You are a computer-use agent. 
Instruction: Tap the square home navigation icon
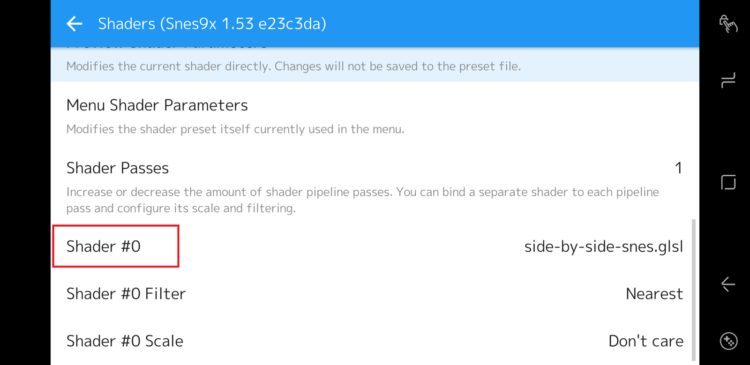[x=728, y=182]
